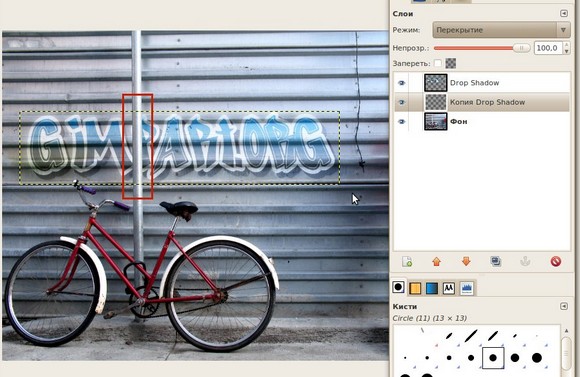Increase opacity with the stepper up arrow
This screenshot has width=580, height=377.
click(x=567, y=45)
